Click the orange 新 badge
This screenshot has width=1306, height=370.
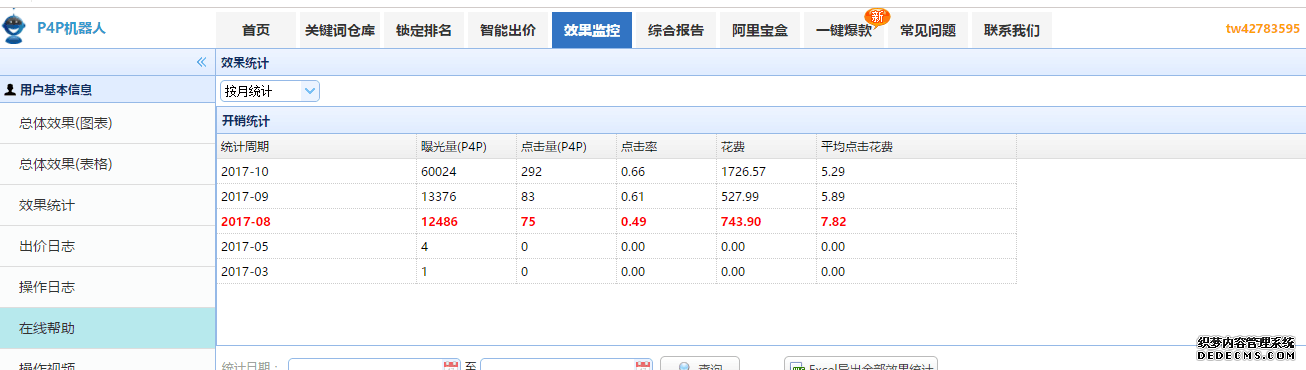tap(877, 16)
